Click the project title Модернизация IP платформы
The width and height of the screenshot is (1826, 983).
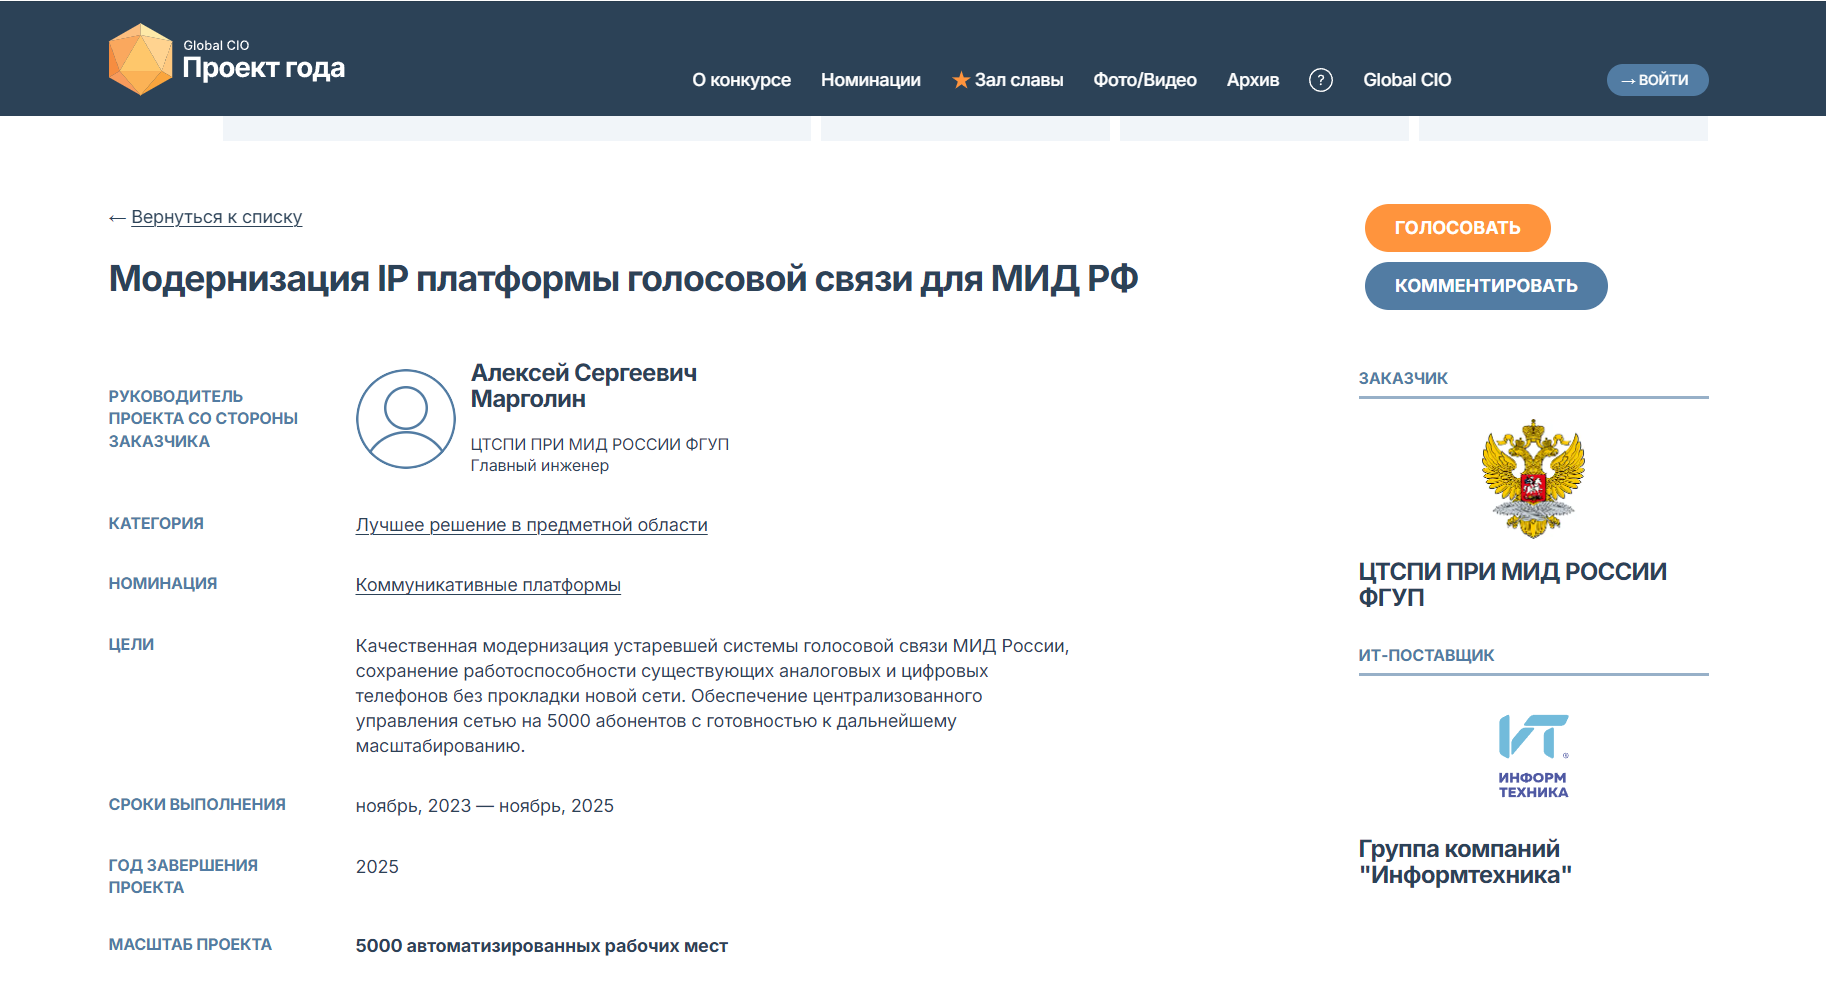[623, 280]
